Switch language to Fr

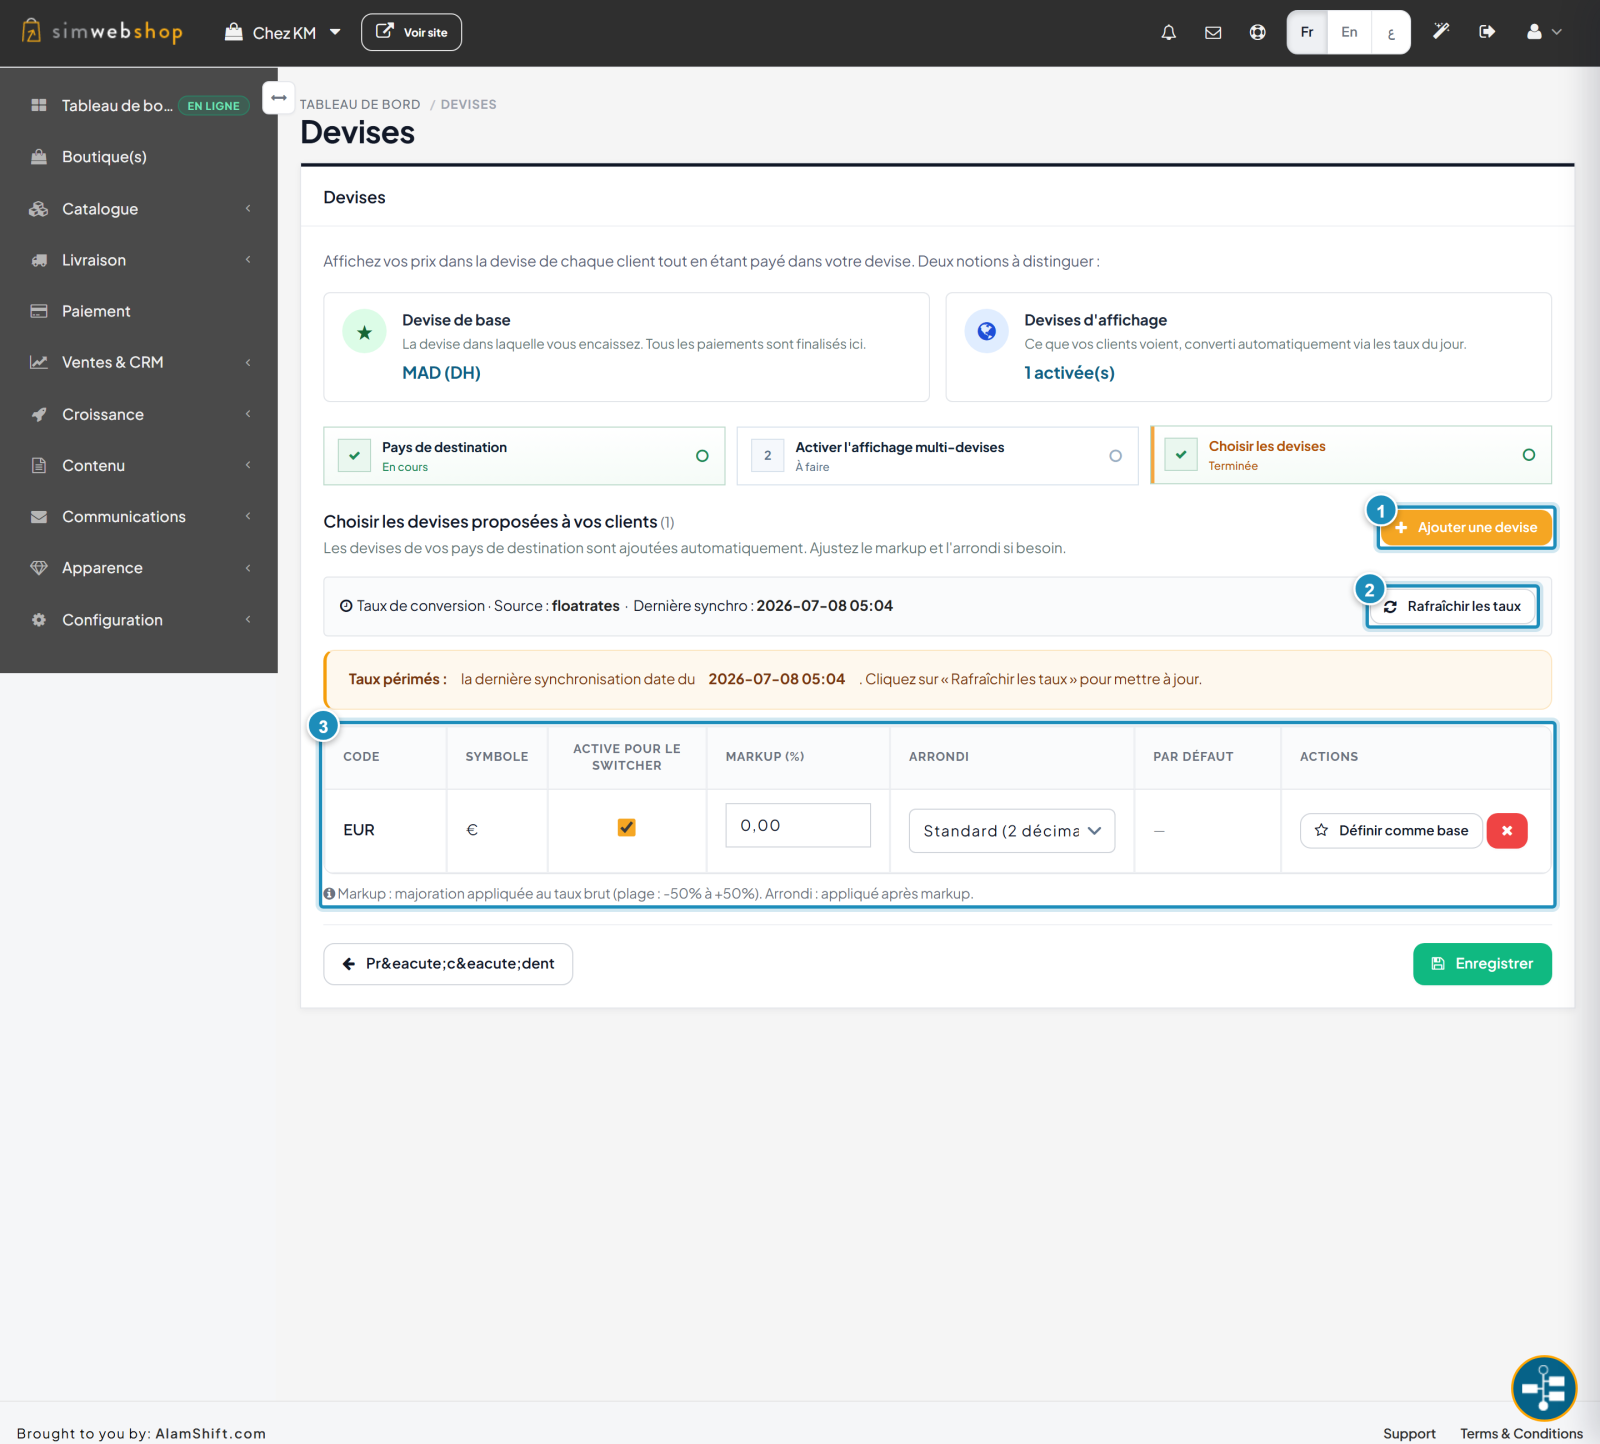tap(1307, 32)
